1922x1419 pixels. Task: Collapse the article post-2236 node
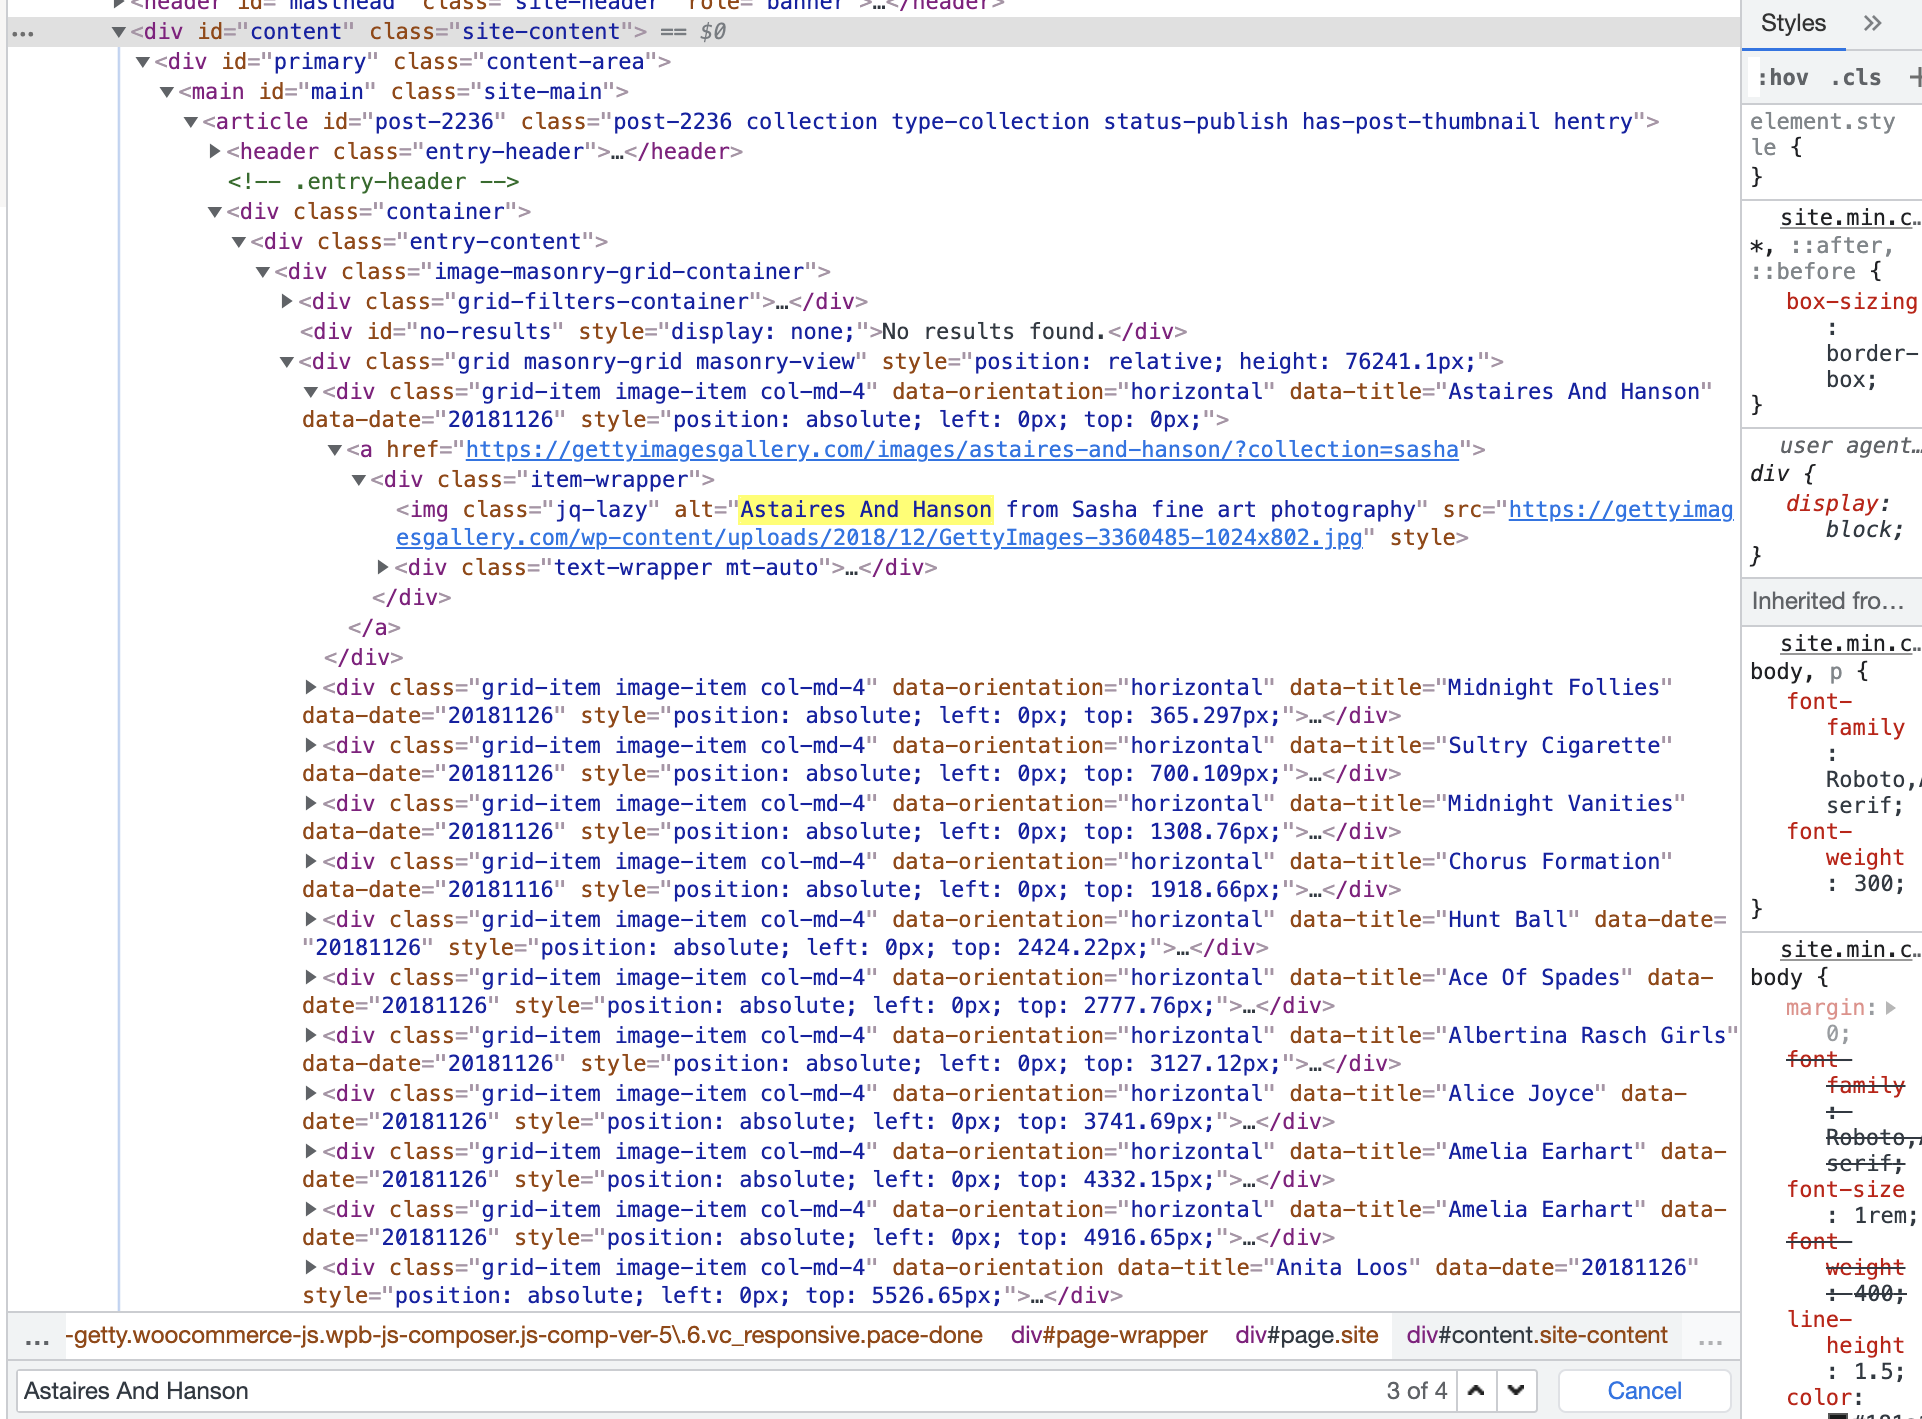[x=191, y=122]
